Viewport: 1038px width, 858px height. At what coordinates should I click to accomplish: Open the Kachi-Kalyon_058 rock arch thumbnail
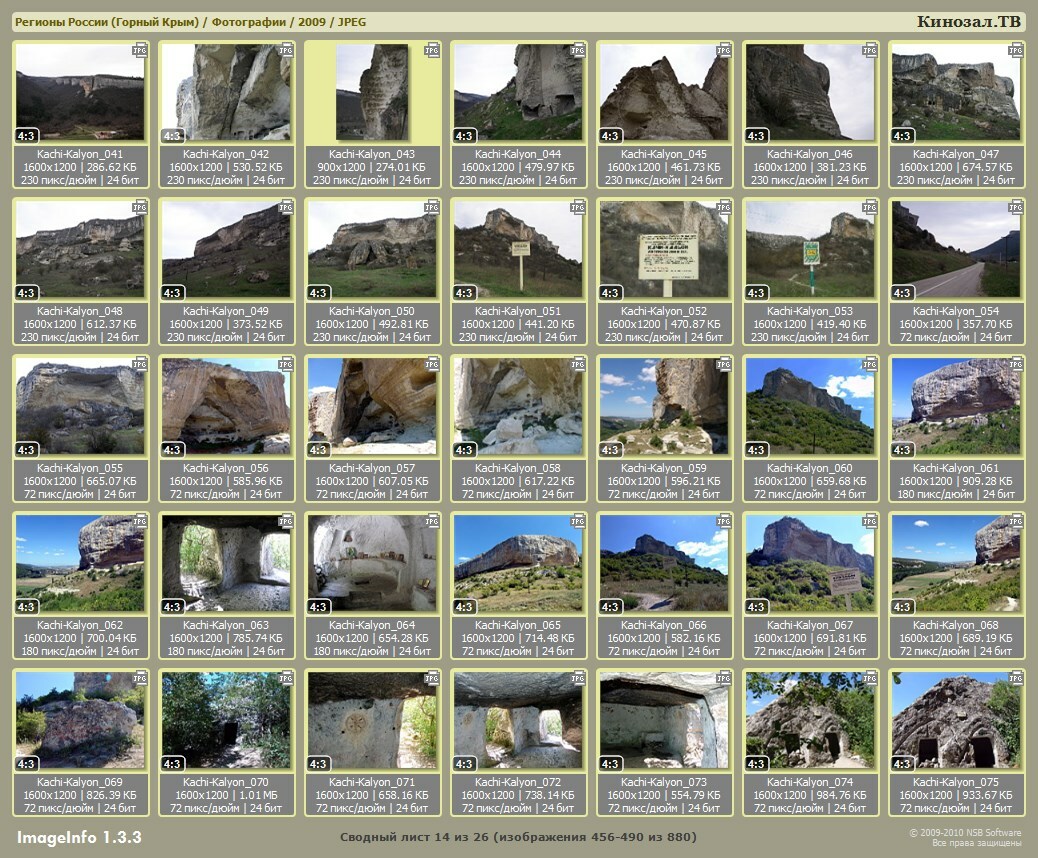coord(518,406)
